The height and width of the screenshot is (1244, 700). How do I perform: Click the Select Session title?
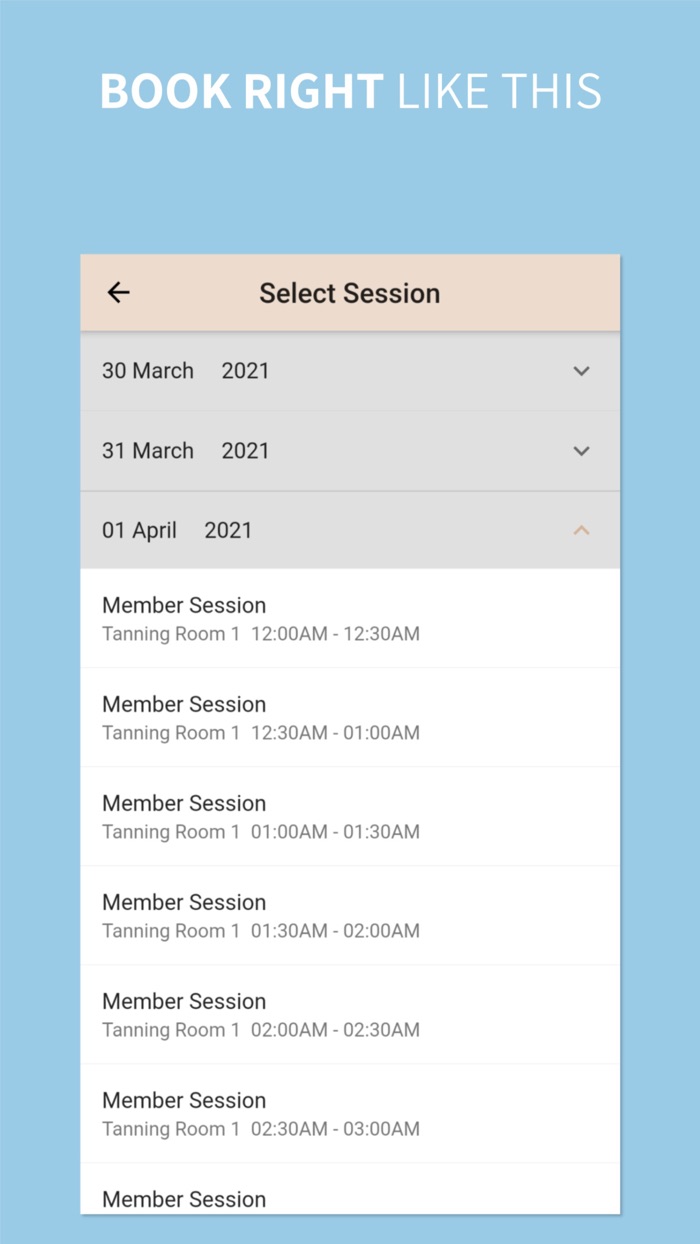(350, 293)
